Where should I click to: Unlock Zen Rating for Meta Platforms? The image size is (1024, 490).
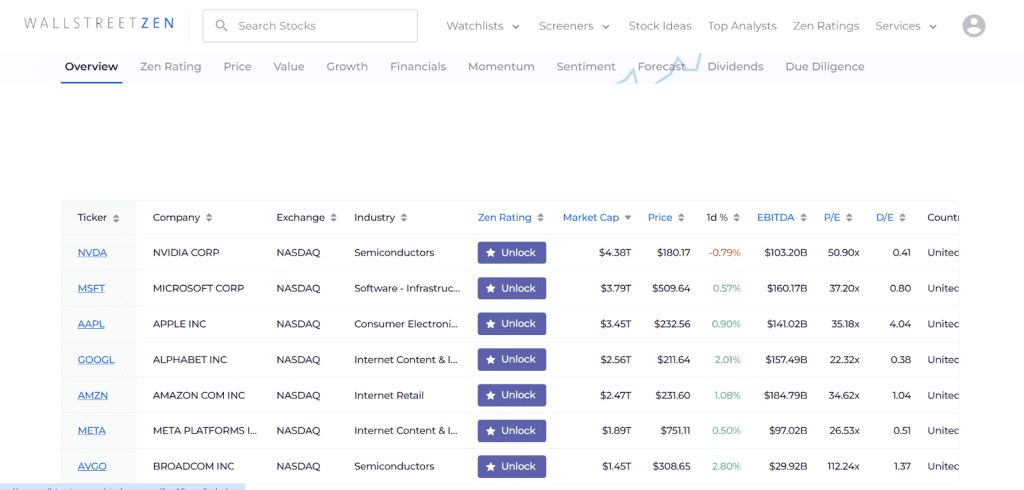pos(511,431)
